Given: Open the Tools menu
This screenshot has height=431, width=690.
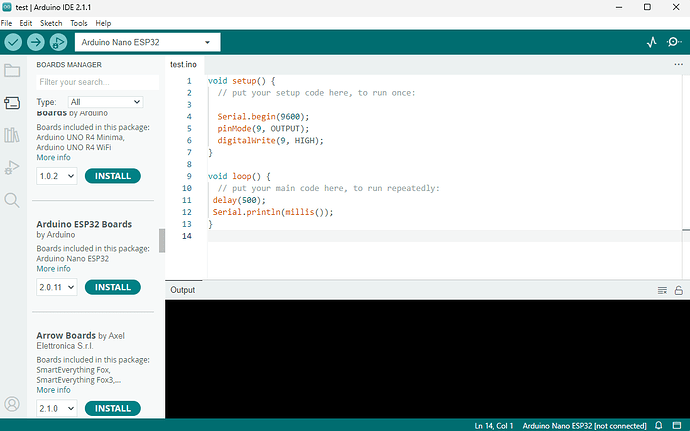Looking at the screenshot, I should coord(79,23).
